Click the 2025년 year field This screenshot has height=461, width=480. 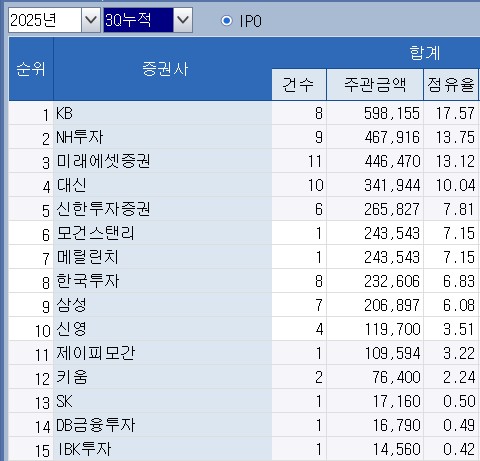click(x=45, y=20)
